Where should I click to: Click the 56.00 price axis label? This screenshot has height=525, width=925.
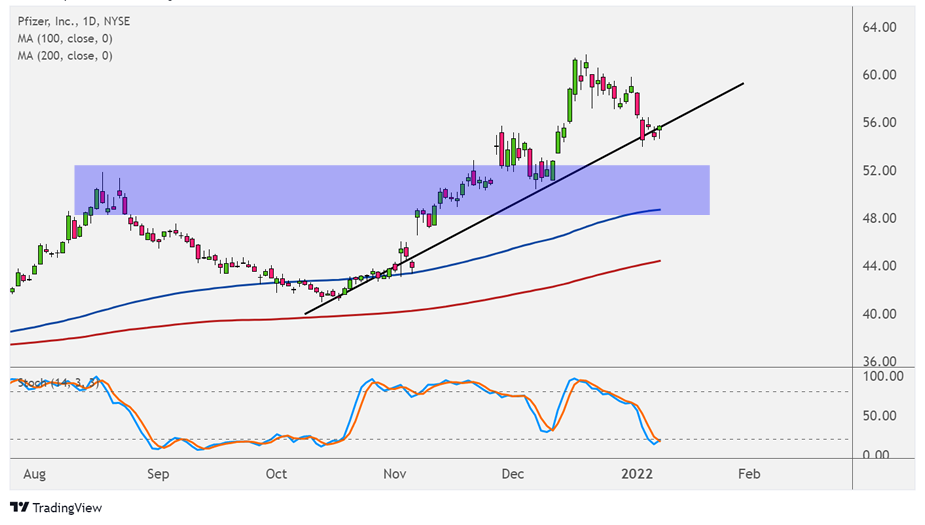[879, 123]
